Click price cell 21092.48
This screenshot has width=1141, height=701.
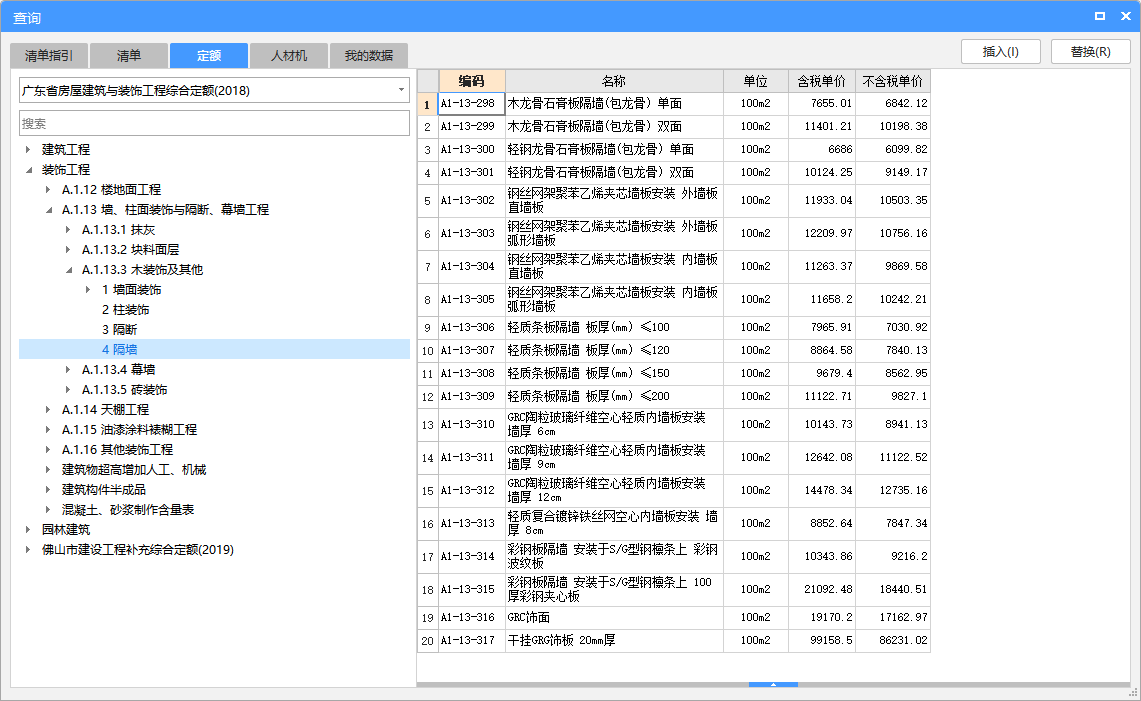822,590
